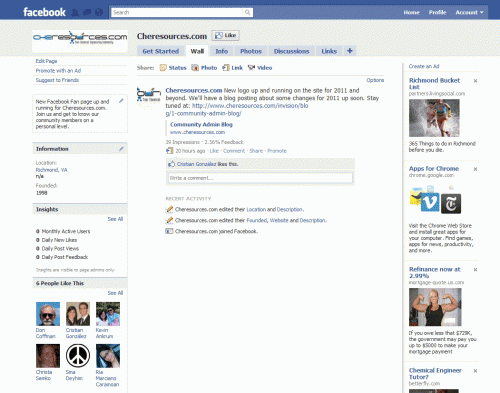Viewport: 500px width, 393px height.
Task: Dismiss the Richmond Bucket List ad
Action: (x=475, y=81)
